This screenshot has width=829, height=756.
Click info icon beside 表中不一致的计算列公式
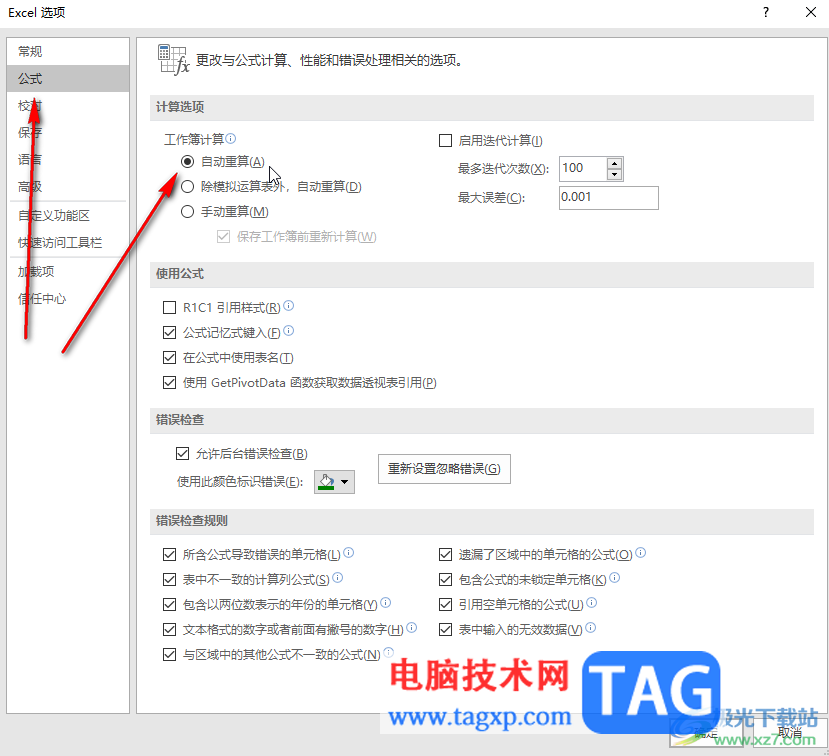pyautogui.click(x=337, y=578)
